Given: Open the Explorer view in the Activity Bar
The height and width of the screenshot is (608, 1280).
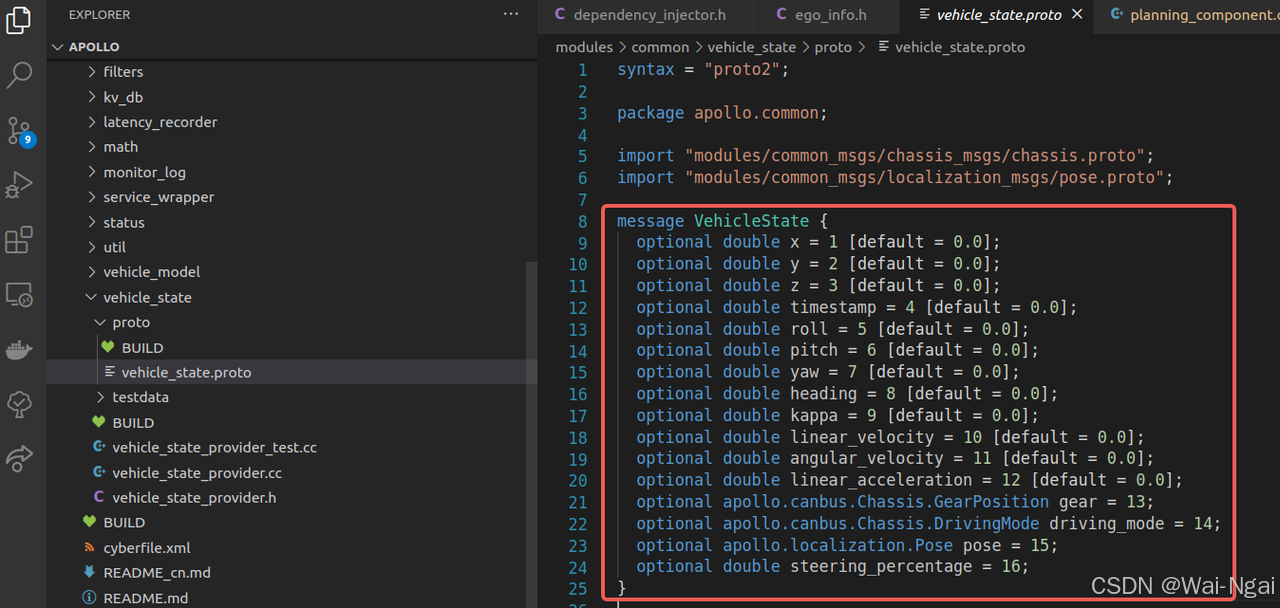Looking at the screenshot, I should [21, 20].
